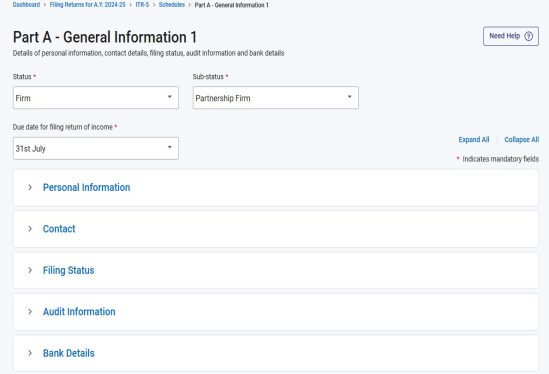The height and width of the screenshot is (374, 549).
Task: Click the Contact section heading
Action: coord(59,229)
